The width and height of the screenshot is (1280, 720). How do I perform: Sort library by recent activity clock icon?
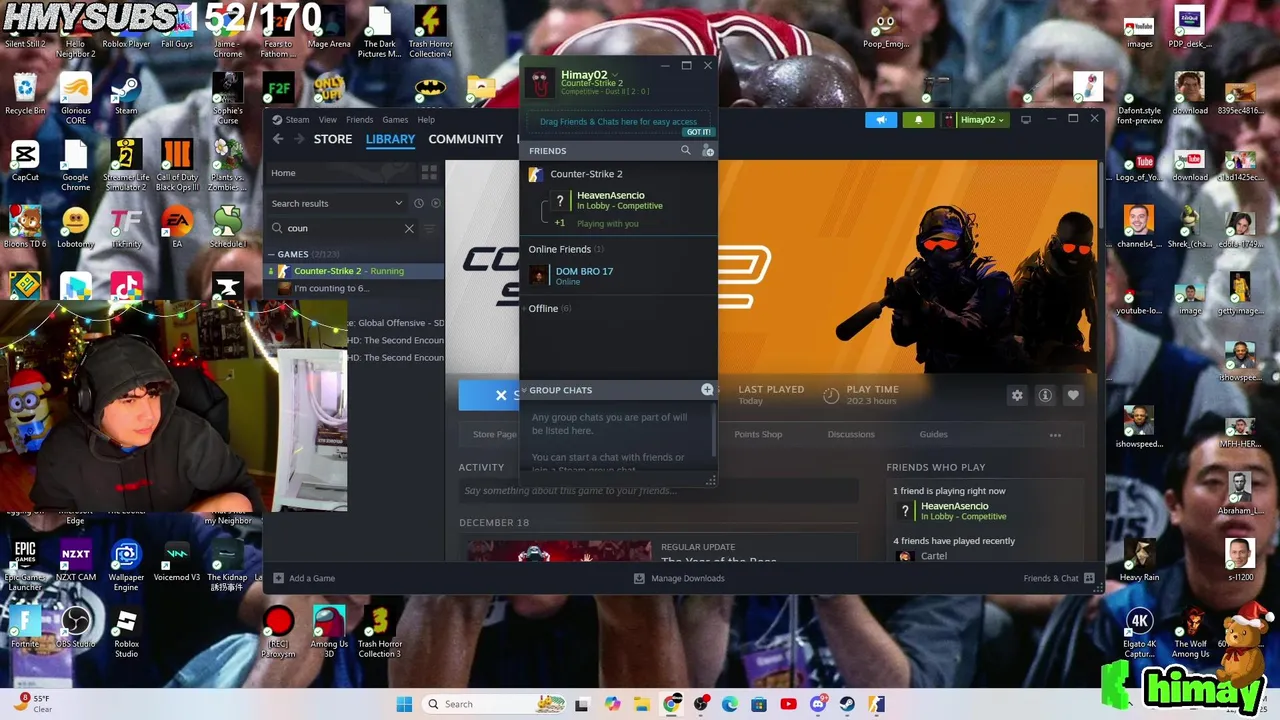pos(419,203)
